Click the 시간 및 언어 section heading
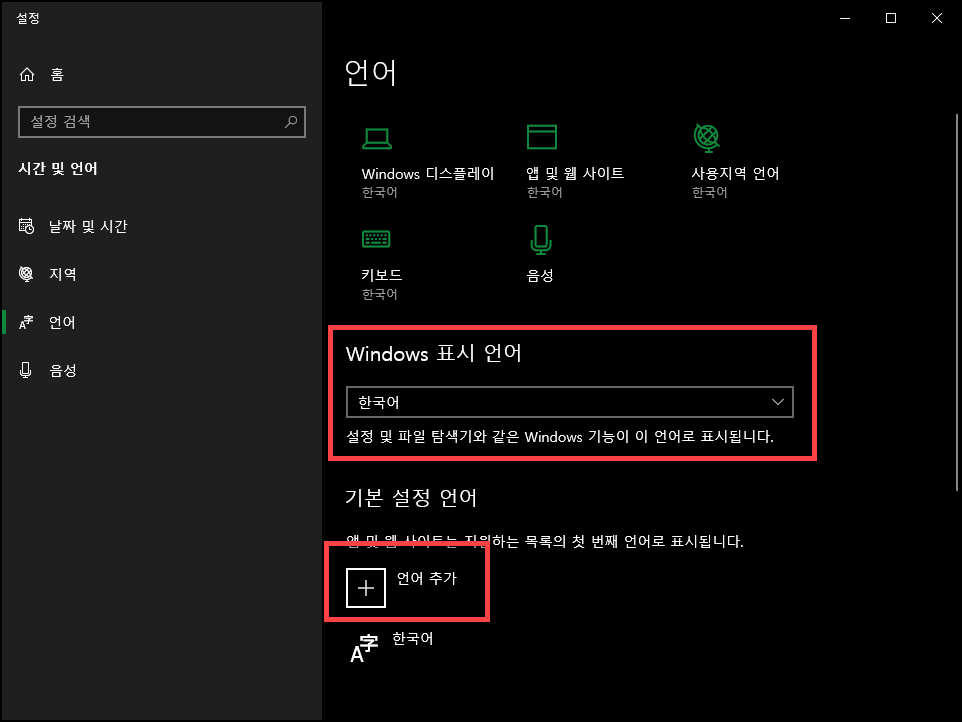Viewport: 962px width, 722px height. coord(58,169)
